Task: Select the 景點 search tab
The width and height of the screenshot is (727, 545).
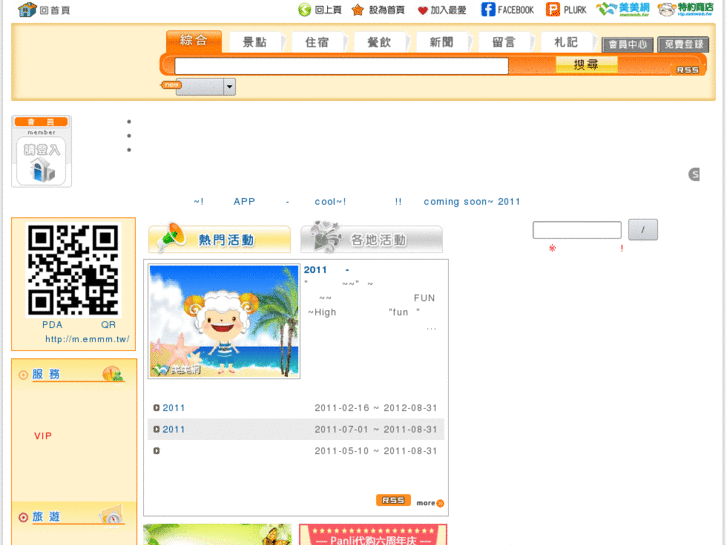Action: (x=255, y=42)
